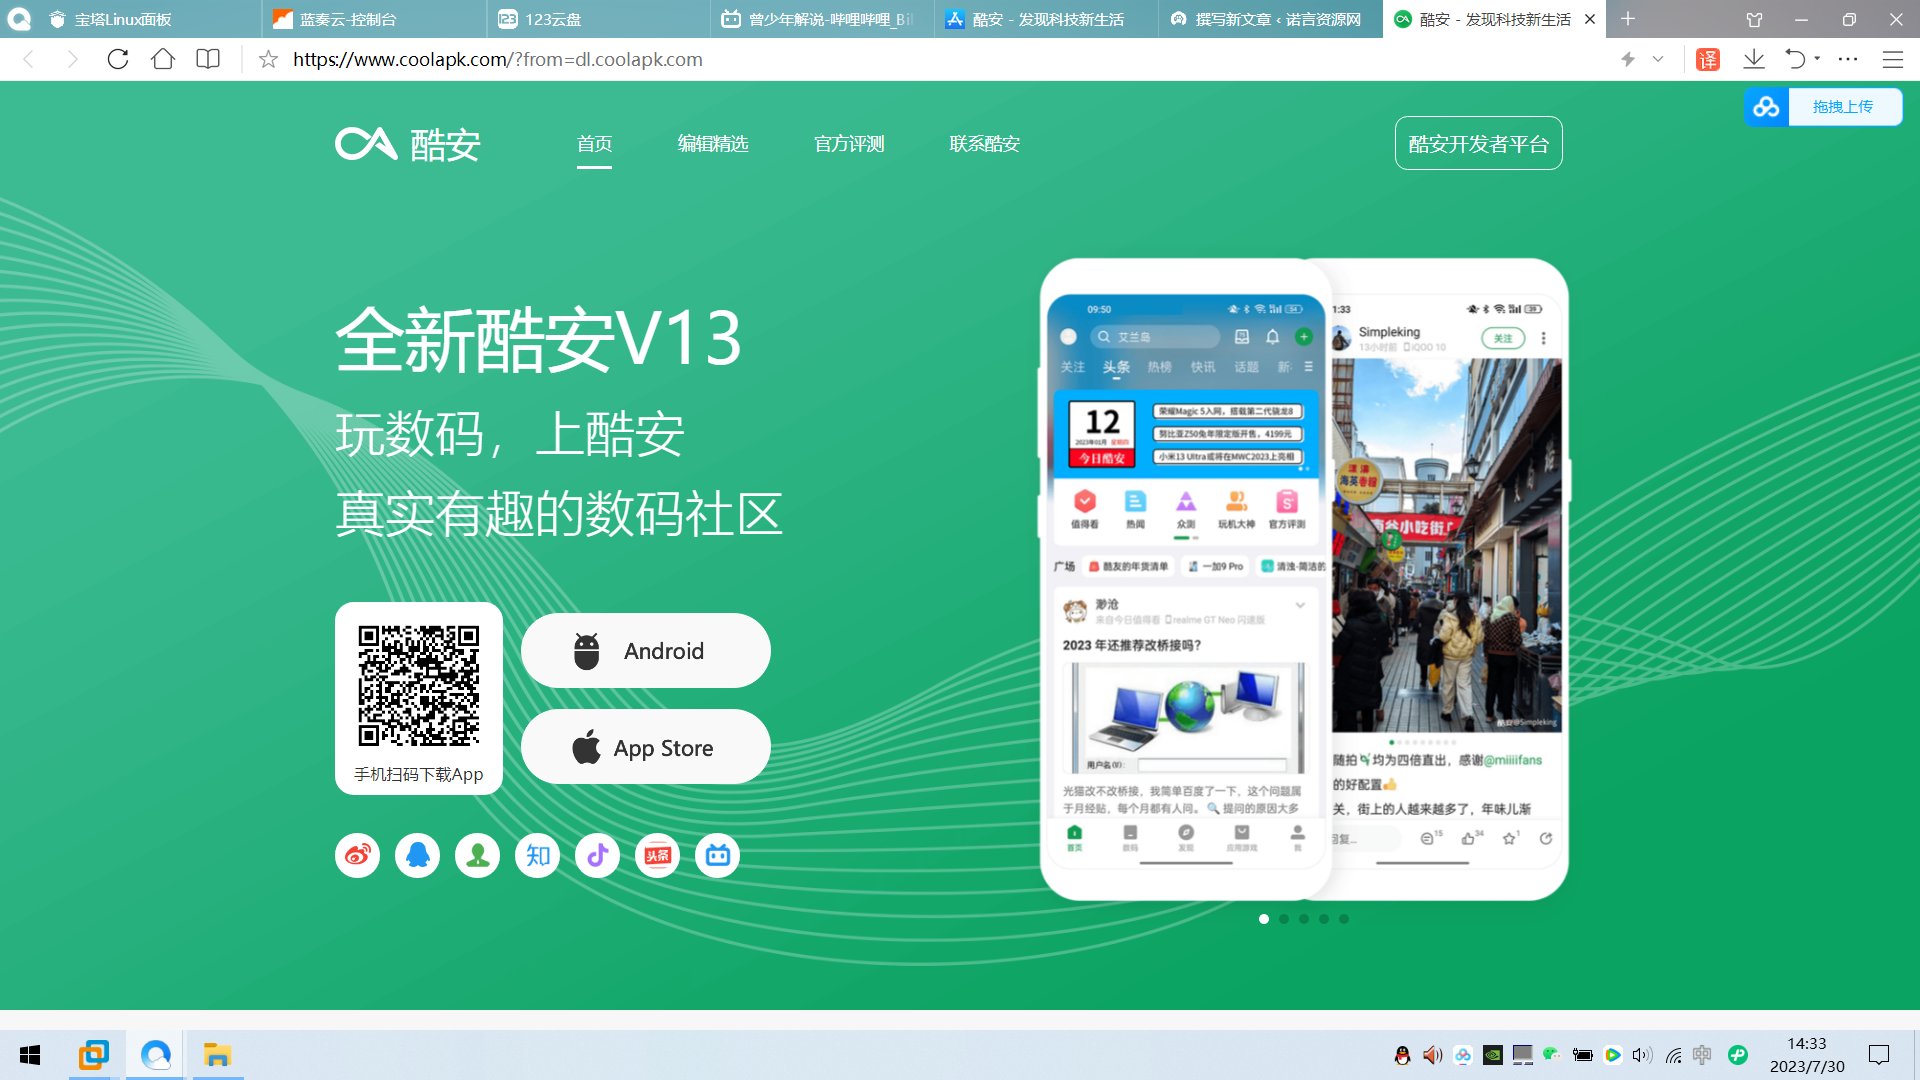Open the Windows Start menu
This screenshot has height=1080, width=1920.
coord(30,1055)
